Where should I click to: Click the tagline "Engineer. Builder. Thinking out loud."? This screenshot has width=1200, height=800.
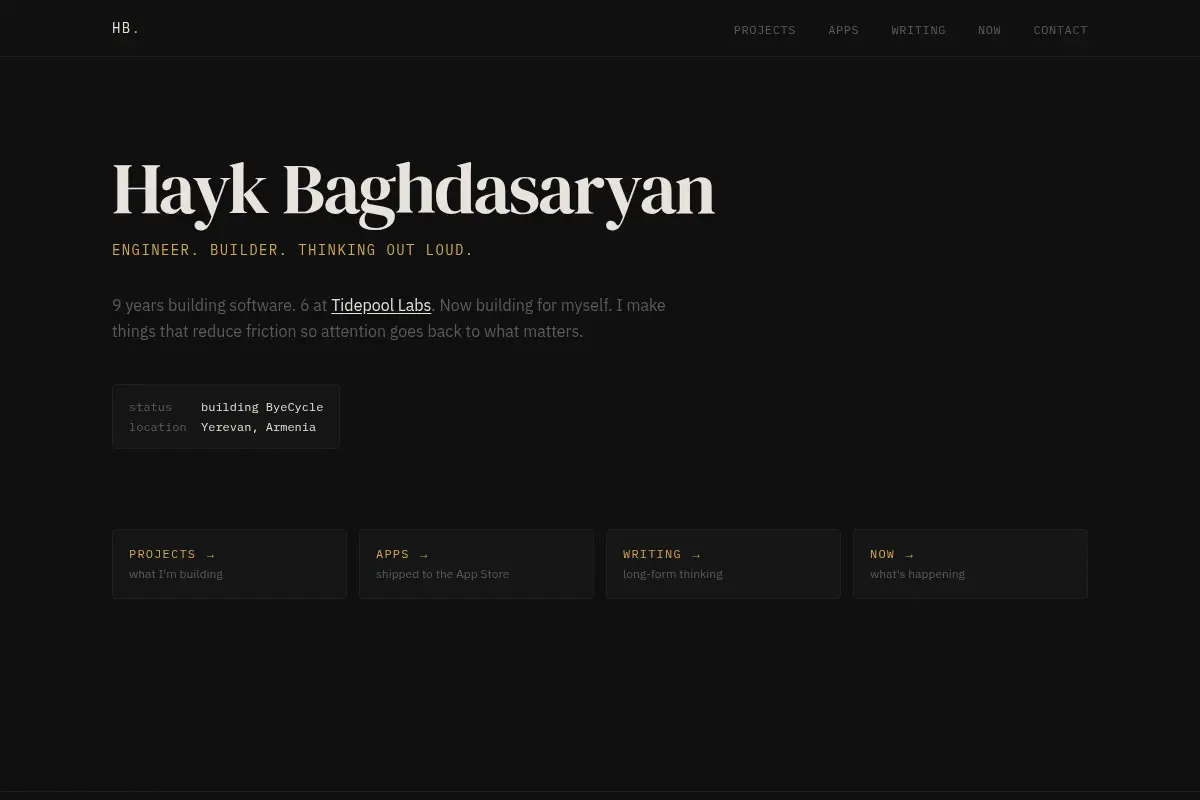click(293, 250)
